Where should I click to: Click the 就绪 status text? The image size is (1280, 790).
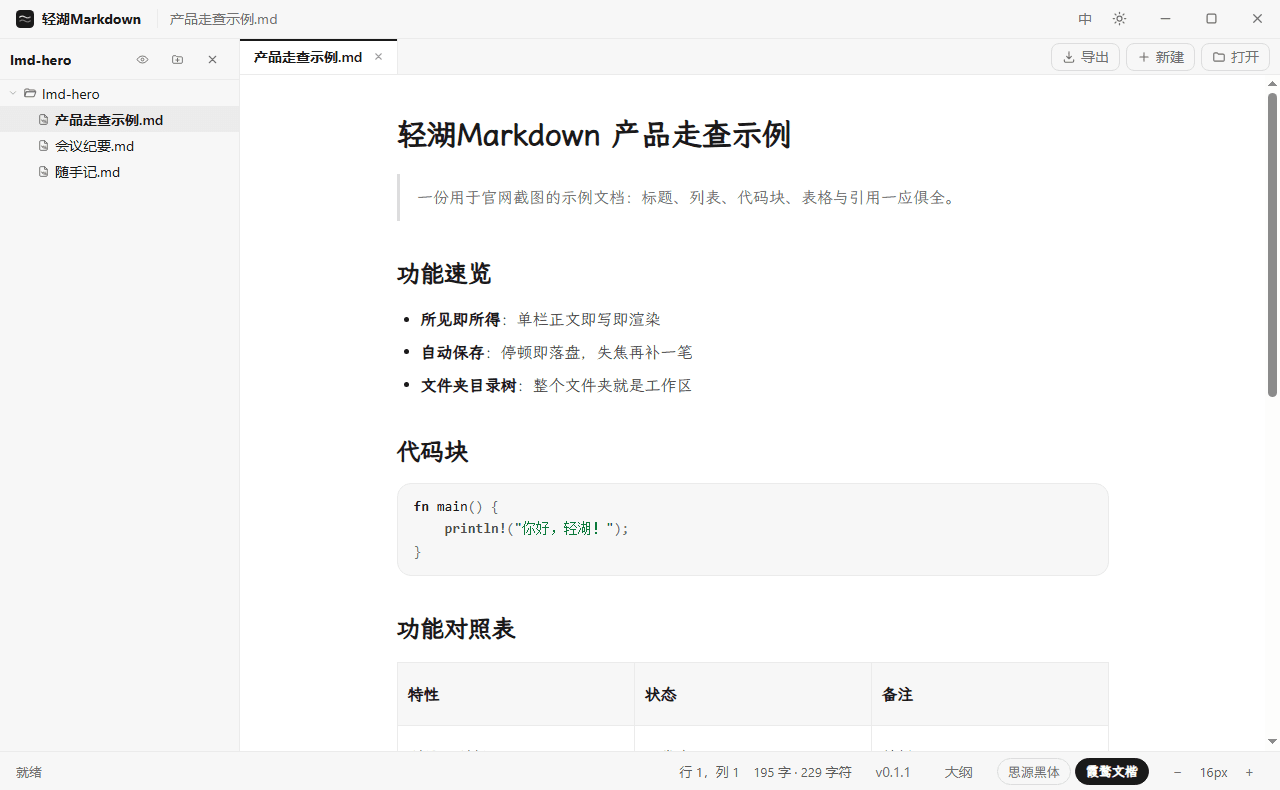[x=29, y=772]
